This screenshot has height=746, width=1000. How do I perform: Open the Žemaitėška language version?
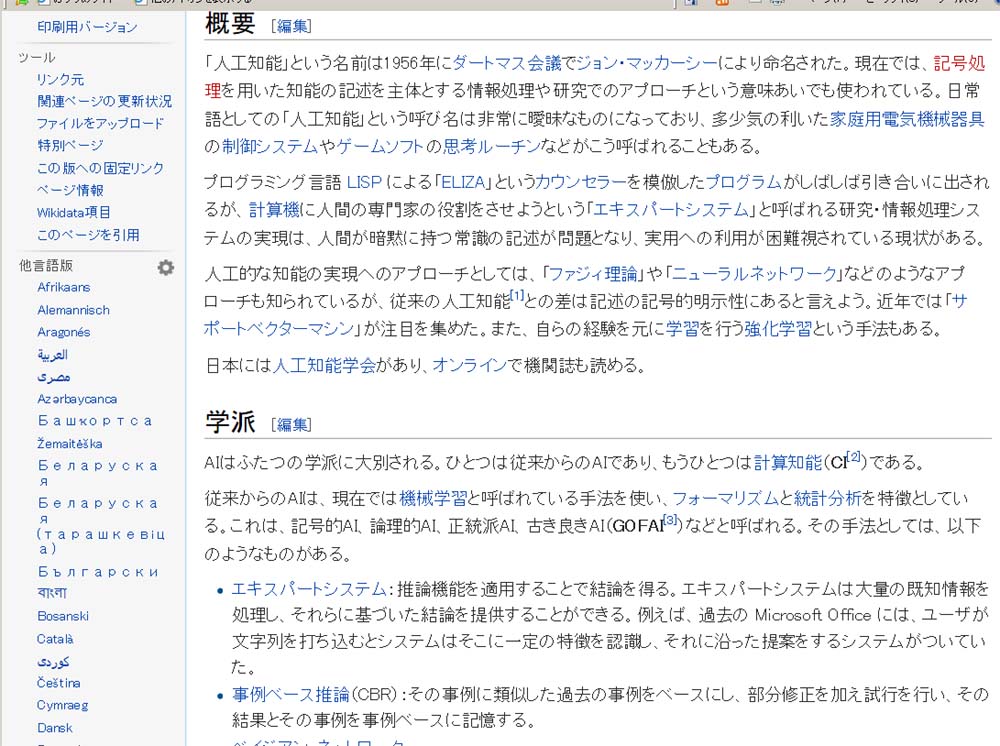tap(70, 444)
